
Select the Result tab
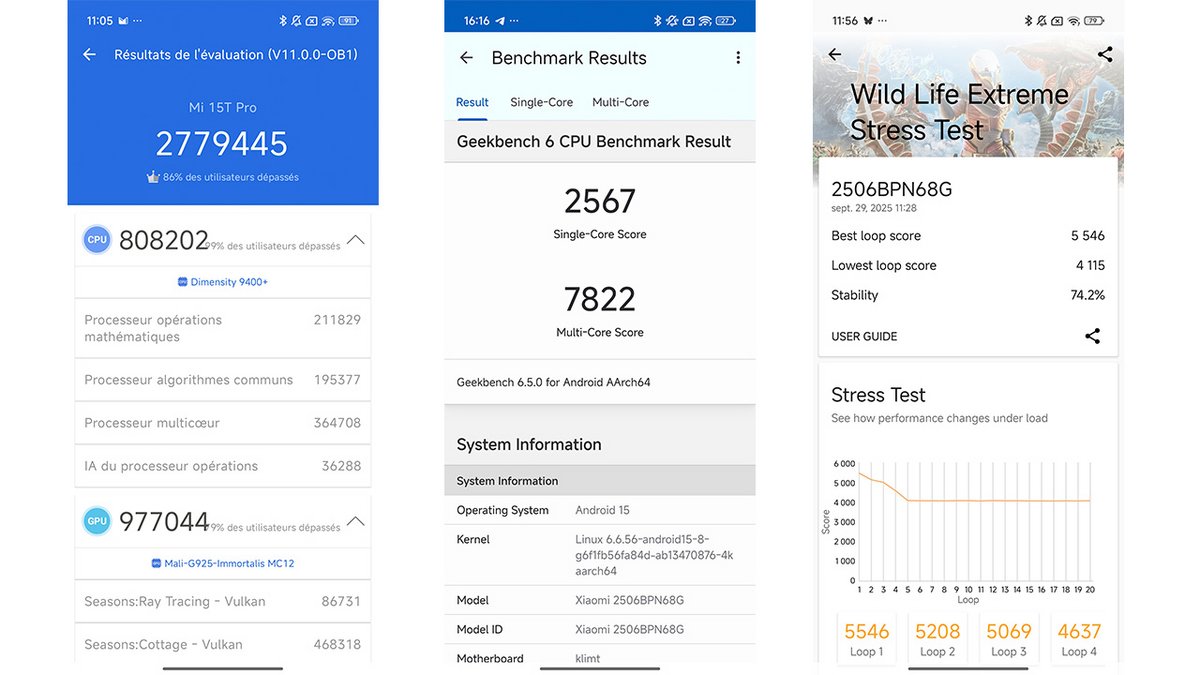click(472, 102)
